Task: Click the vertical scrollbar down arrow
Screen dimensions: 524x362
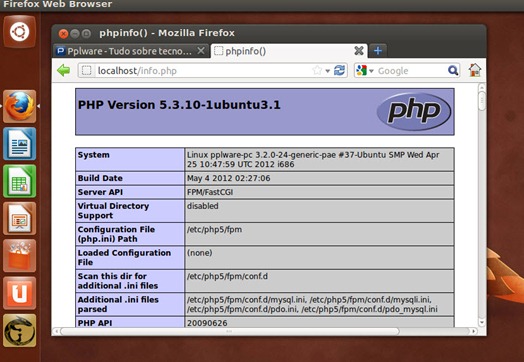Action: (x=482, y=322)
